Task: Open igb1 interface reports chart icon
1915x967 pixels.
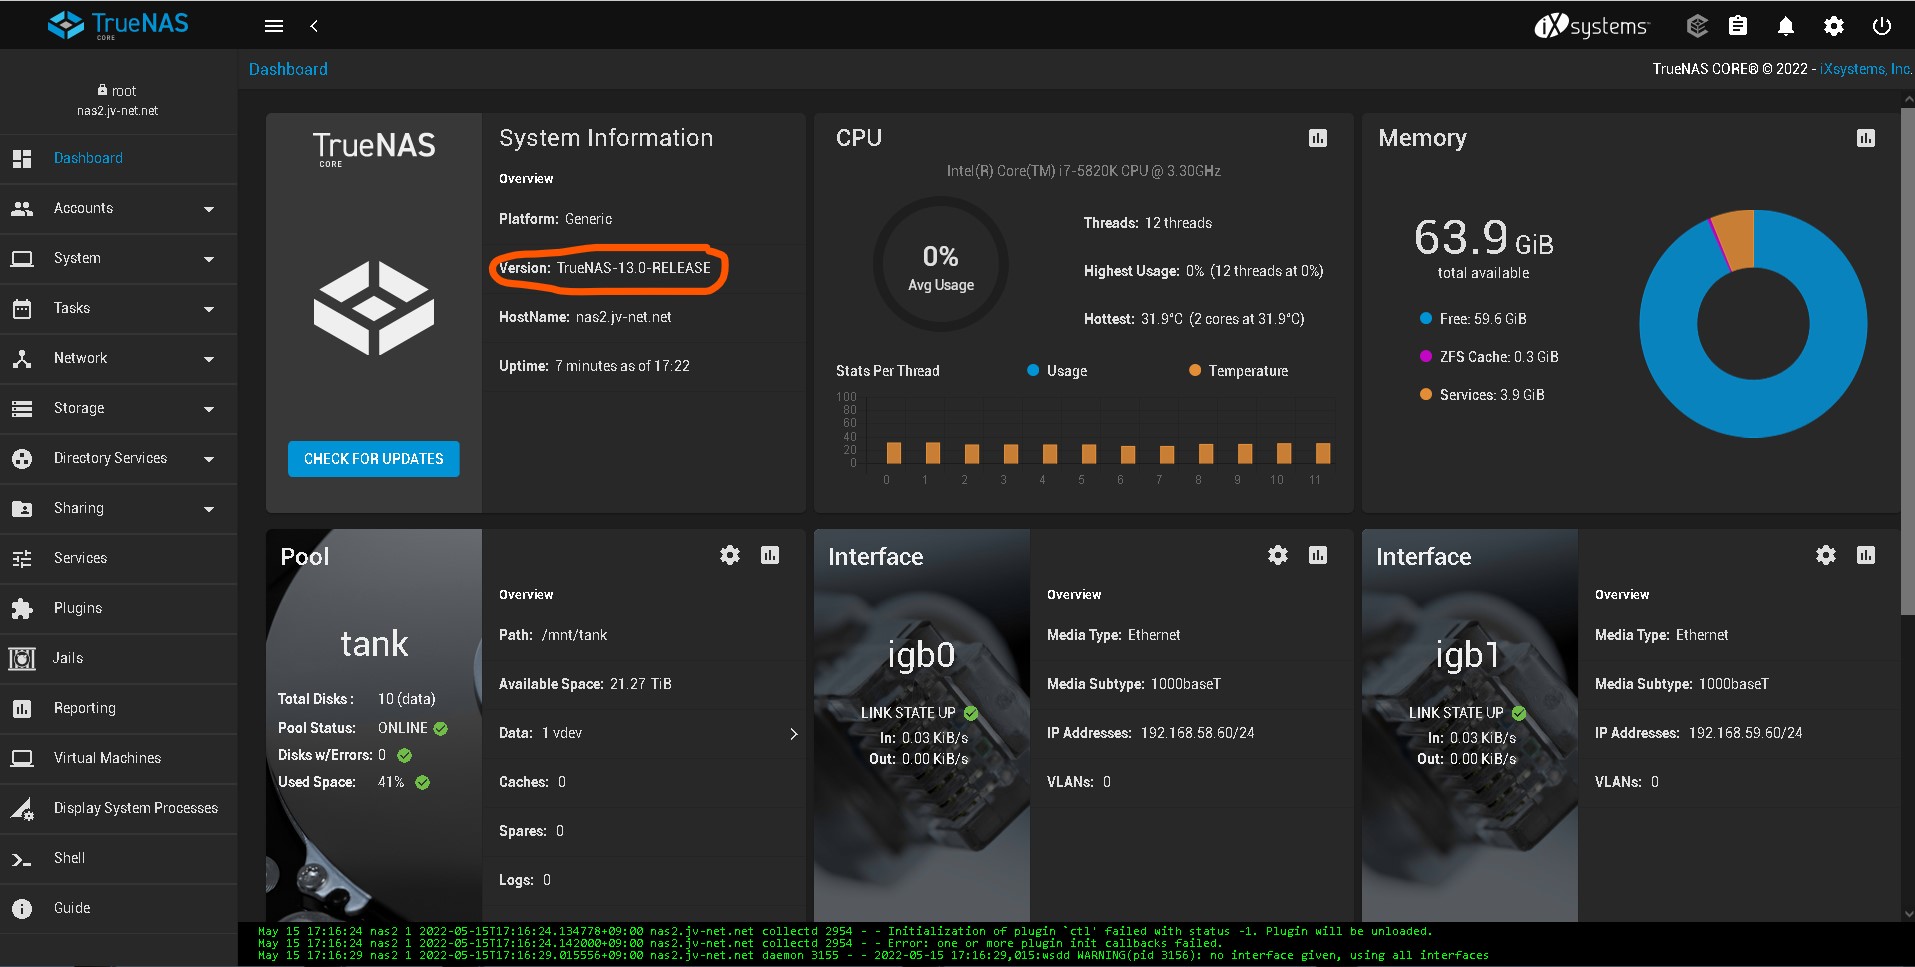Action: click(x=1866, y=555)
